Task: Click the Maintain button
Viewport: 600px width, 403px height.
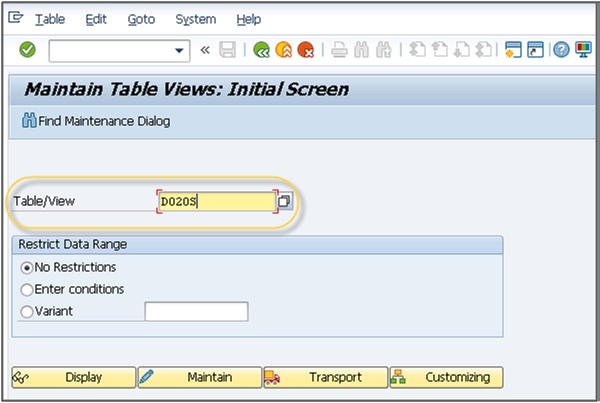Action: (198, 377)
